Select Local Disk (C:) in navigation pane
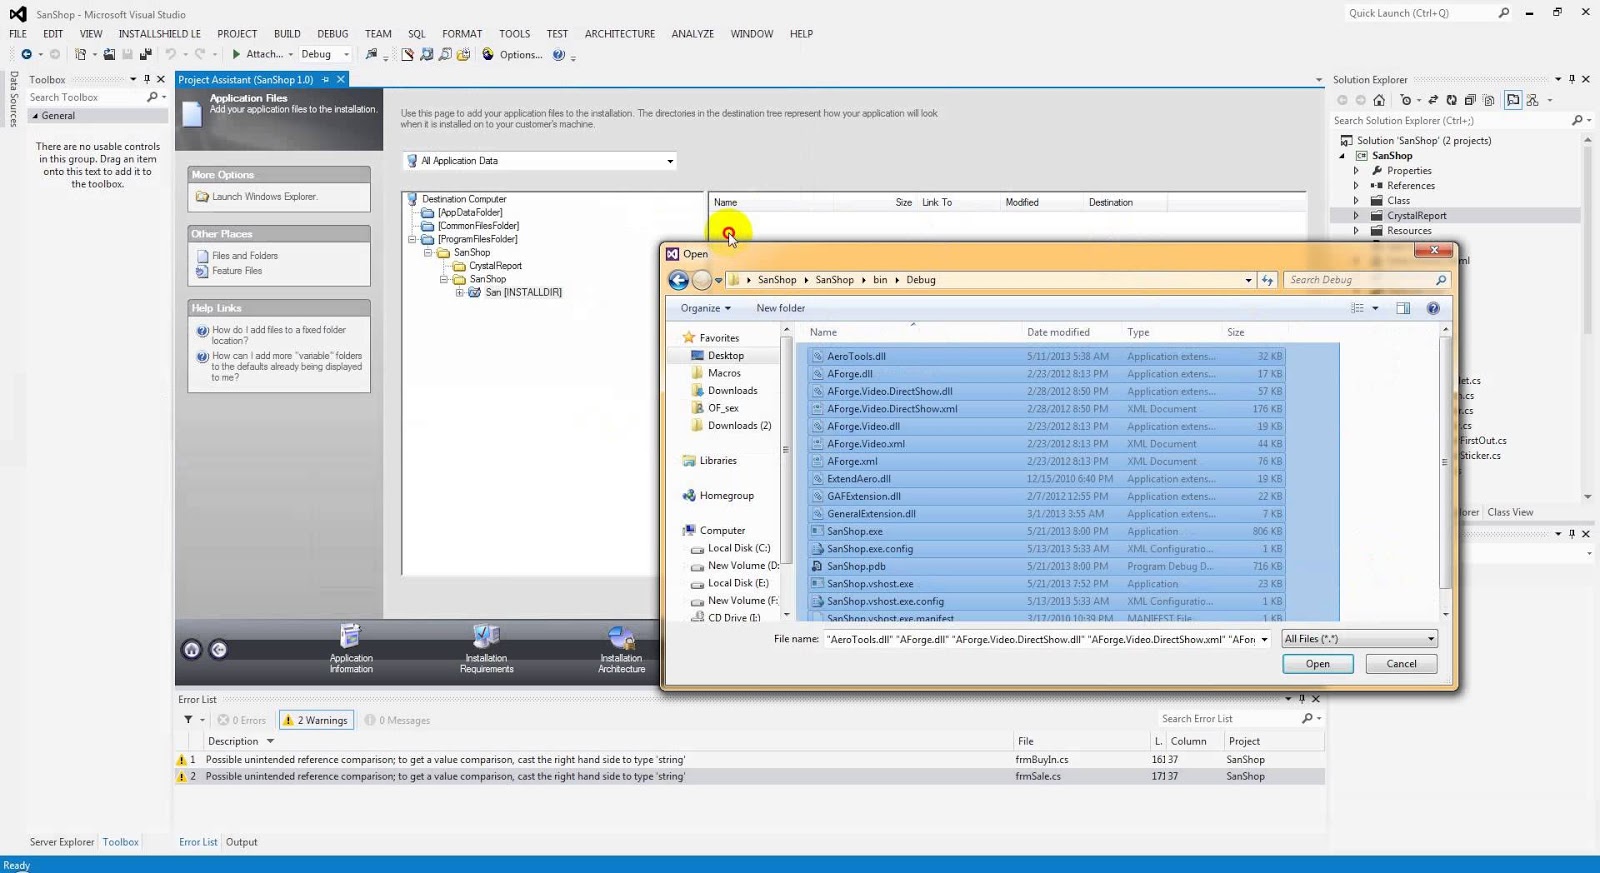Viewport: 1600px width, 873px height. click(739, 548)
